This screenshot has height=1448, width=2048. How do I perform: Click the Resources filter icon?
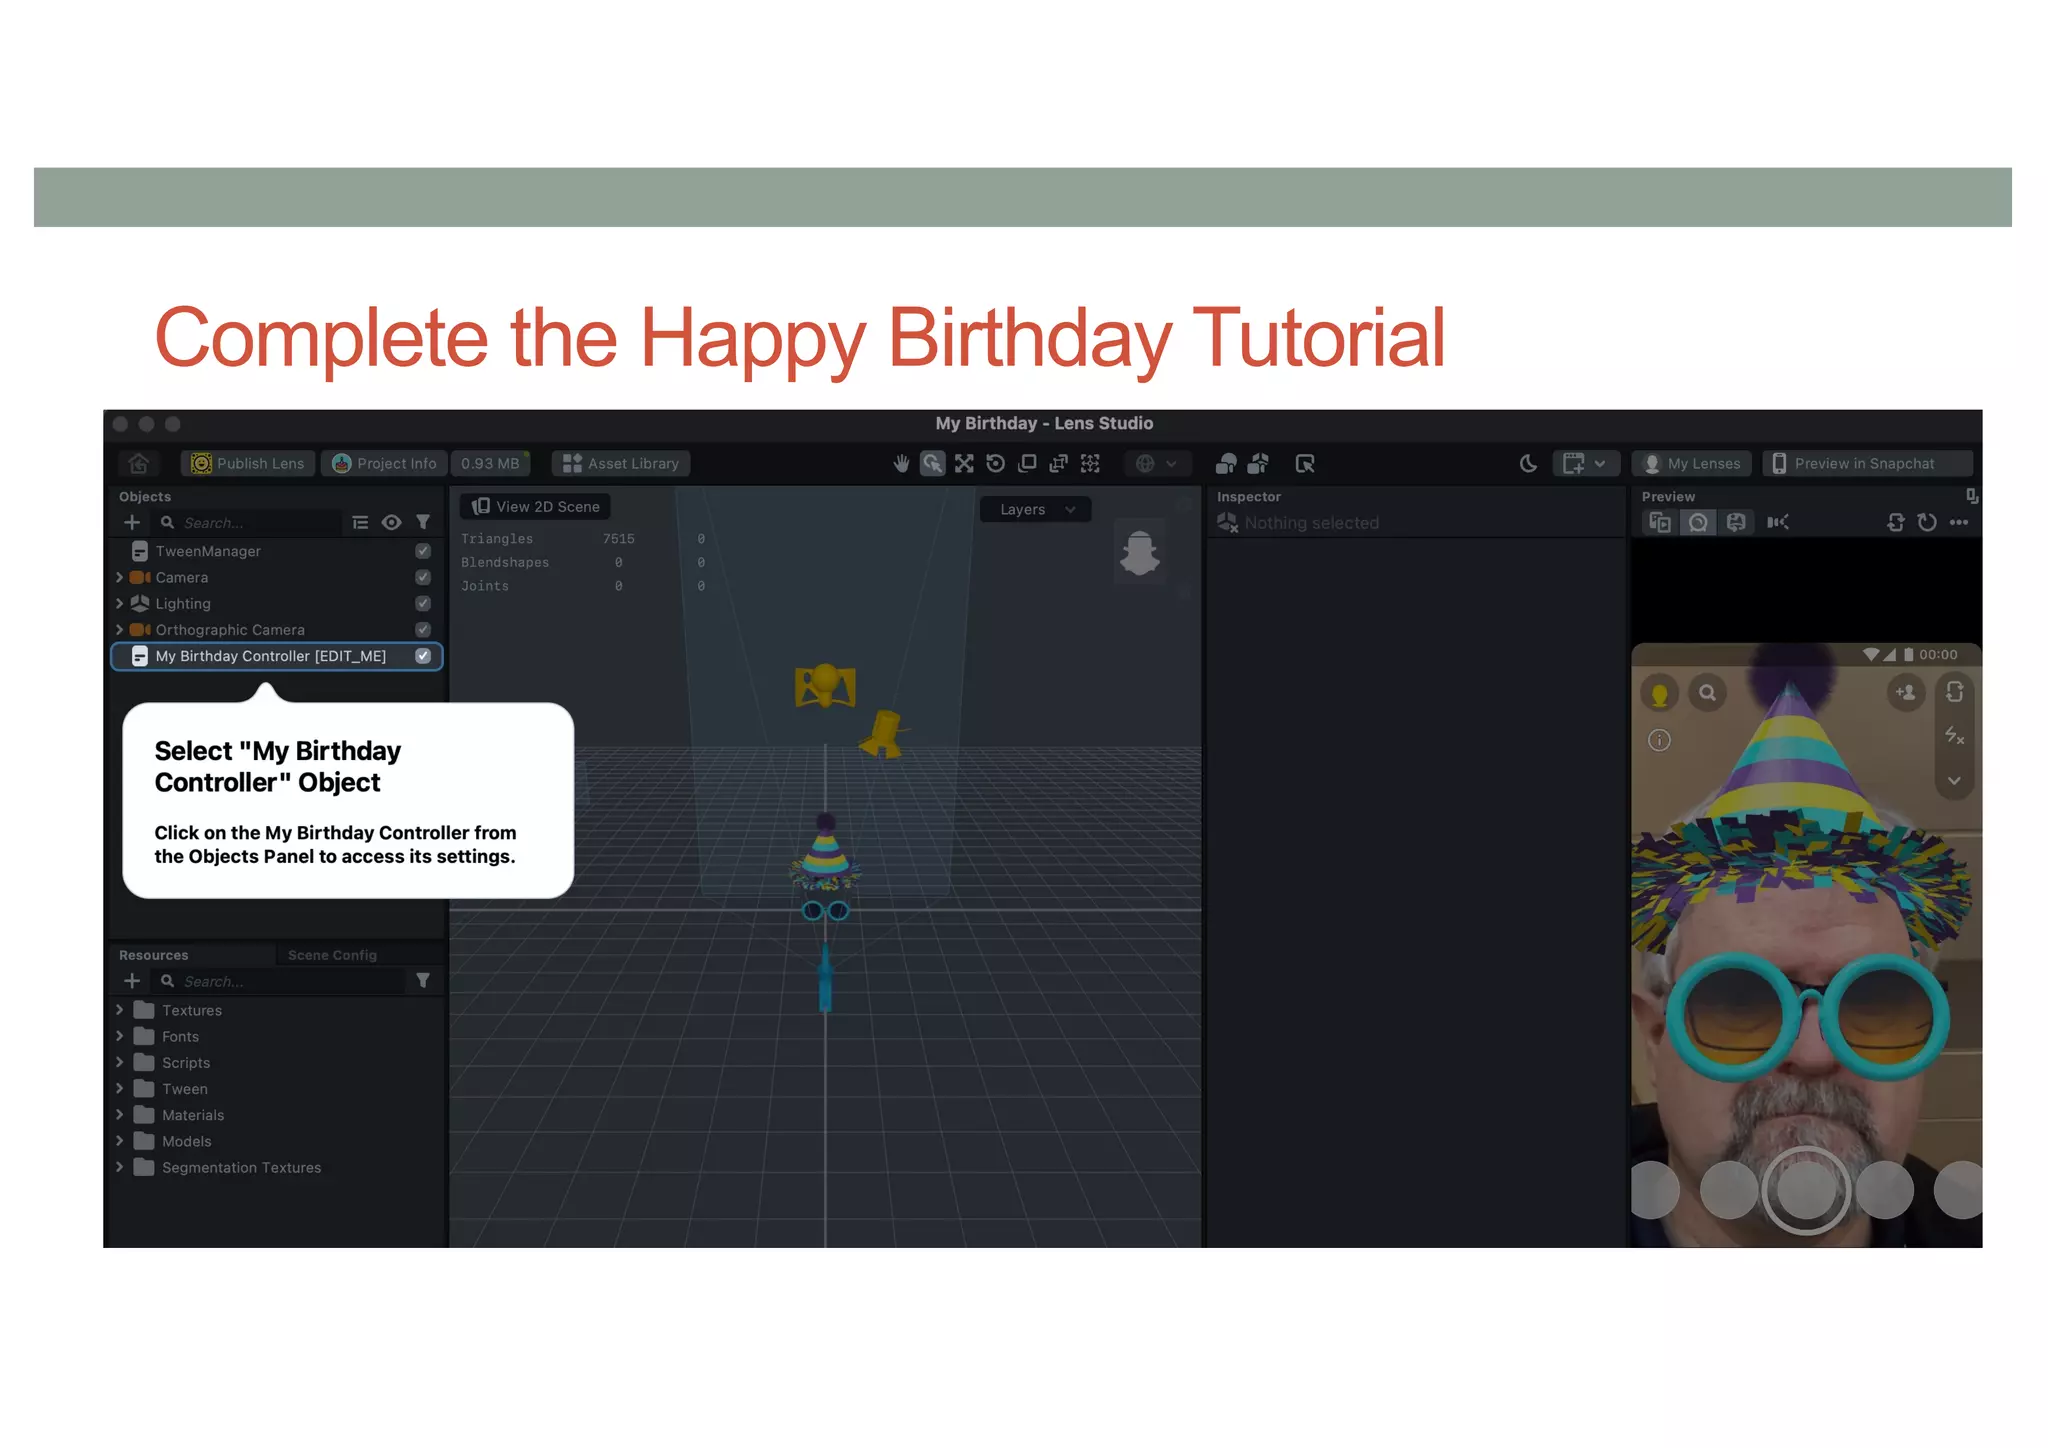click(x=423, y=981)
